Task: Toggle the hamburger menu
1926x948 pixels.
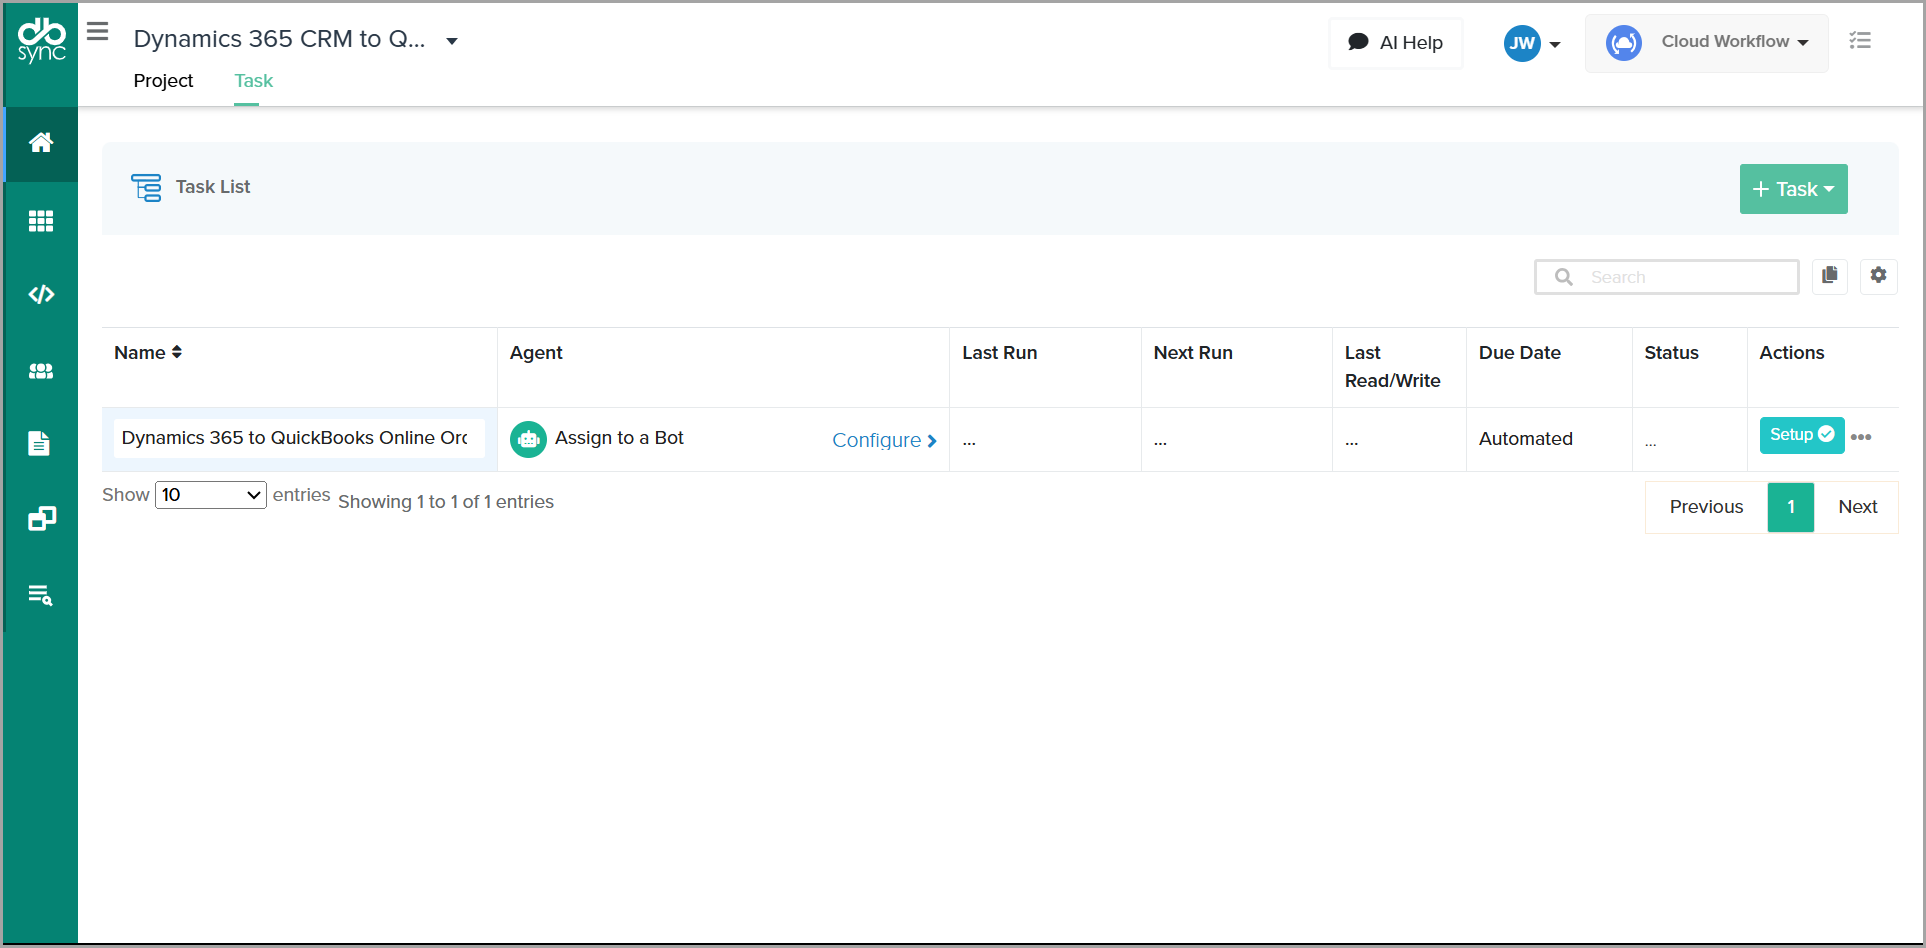Action: tap(97, 32)
